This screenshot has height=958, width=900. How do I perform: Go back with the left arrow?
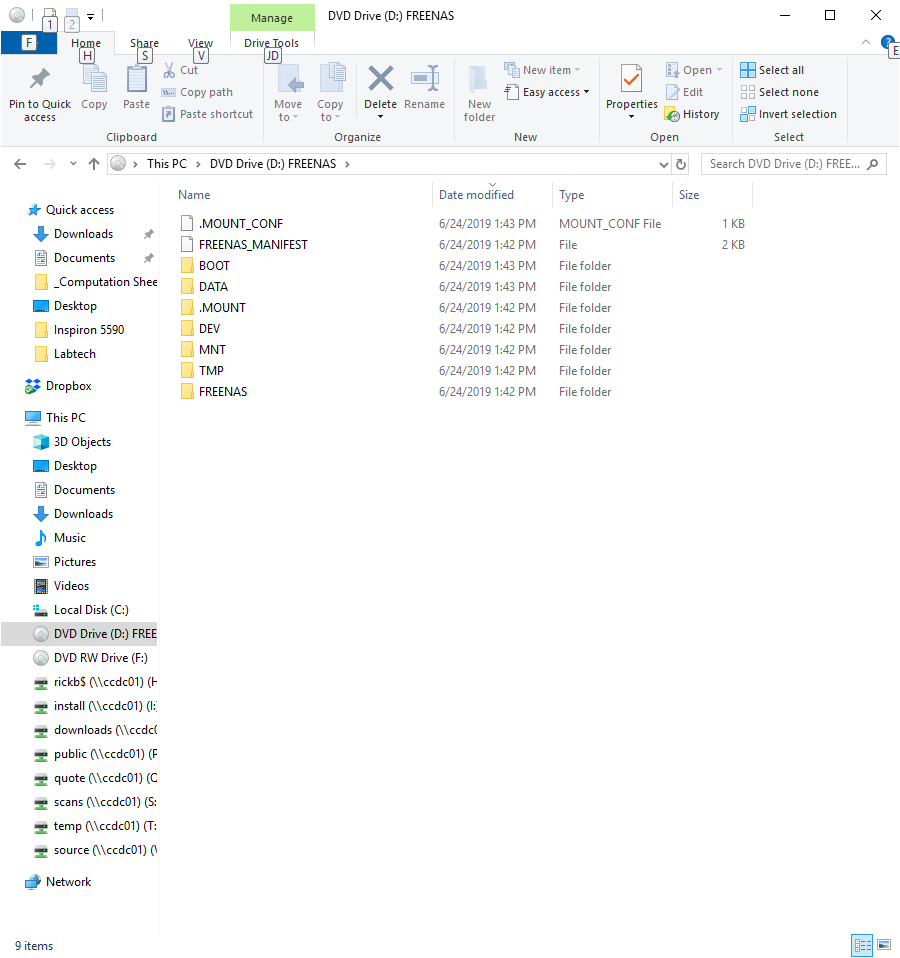[20, 164]
